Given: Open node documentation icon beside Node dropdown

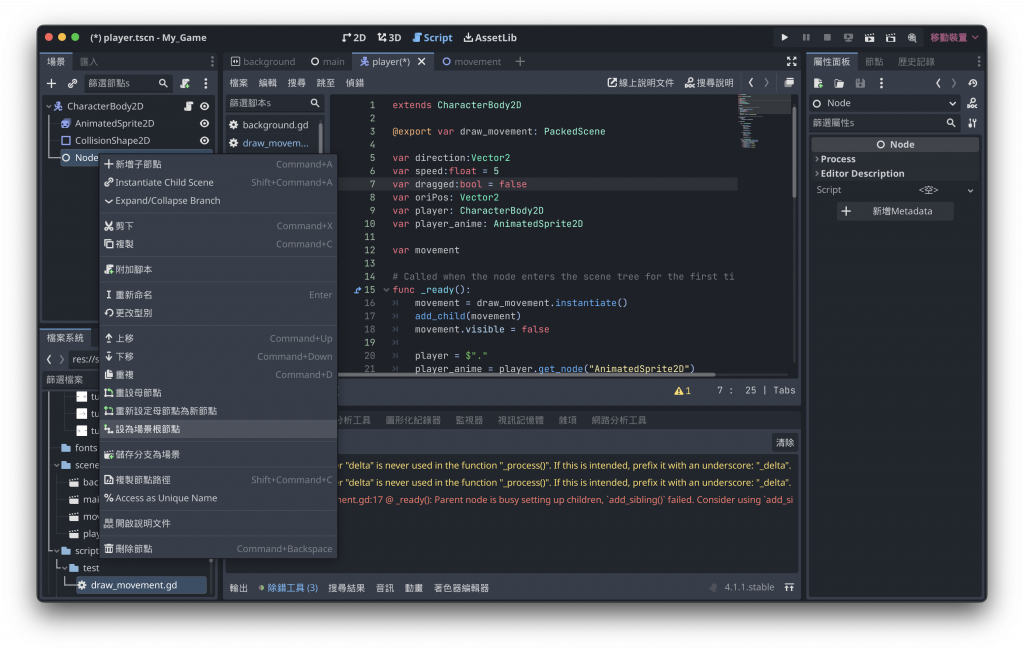Looking at the screenshot, I should (972, 103).
